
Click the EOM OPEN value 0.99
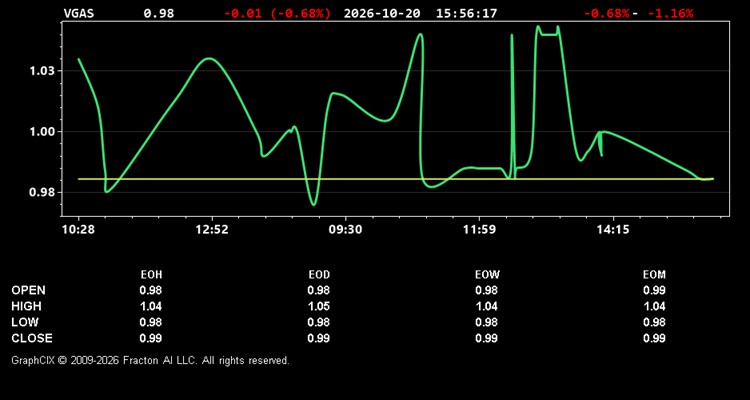654,290
